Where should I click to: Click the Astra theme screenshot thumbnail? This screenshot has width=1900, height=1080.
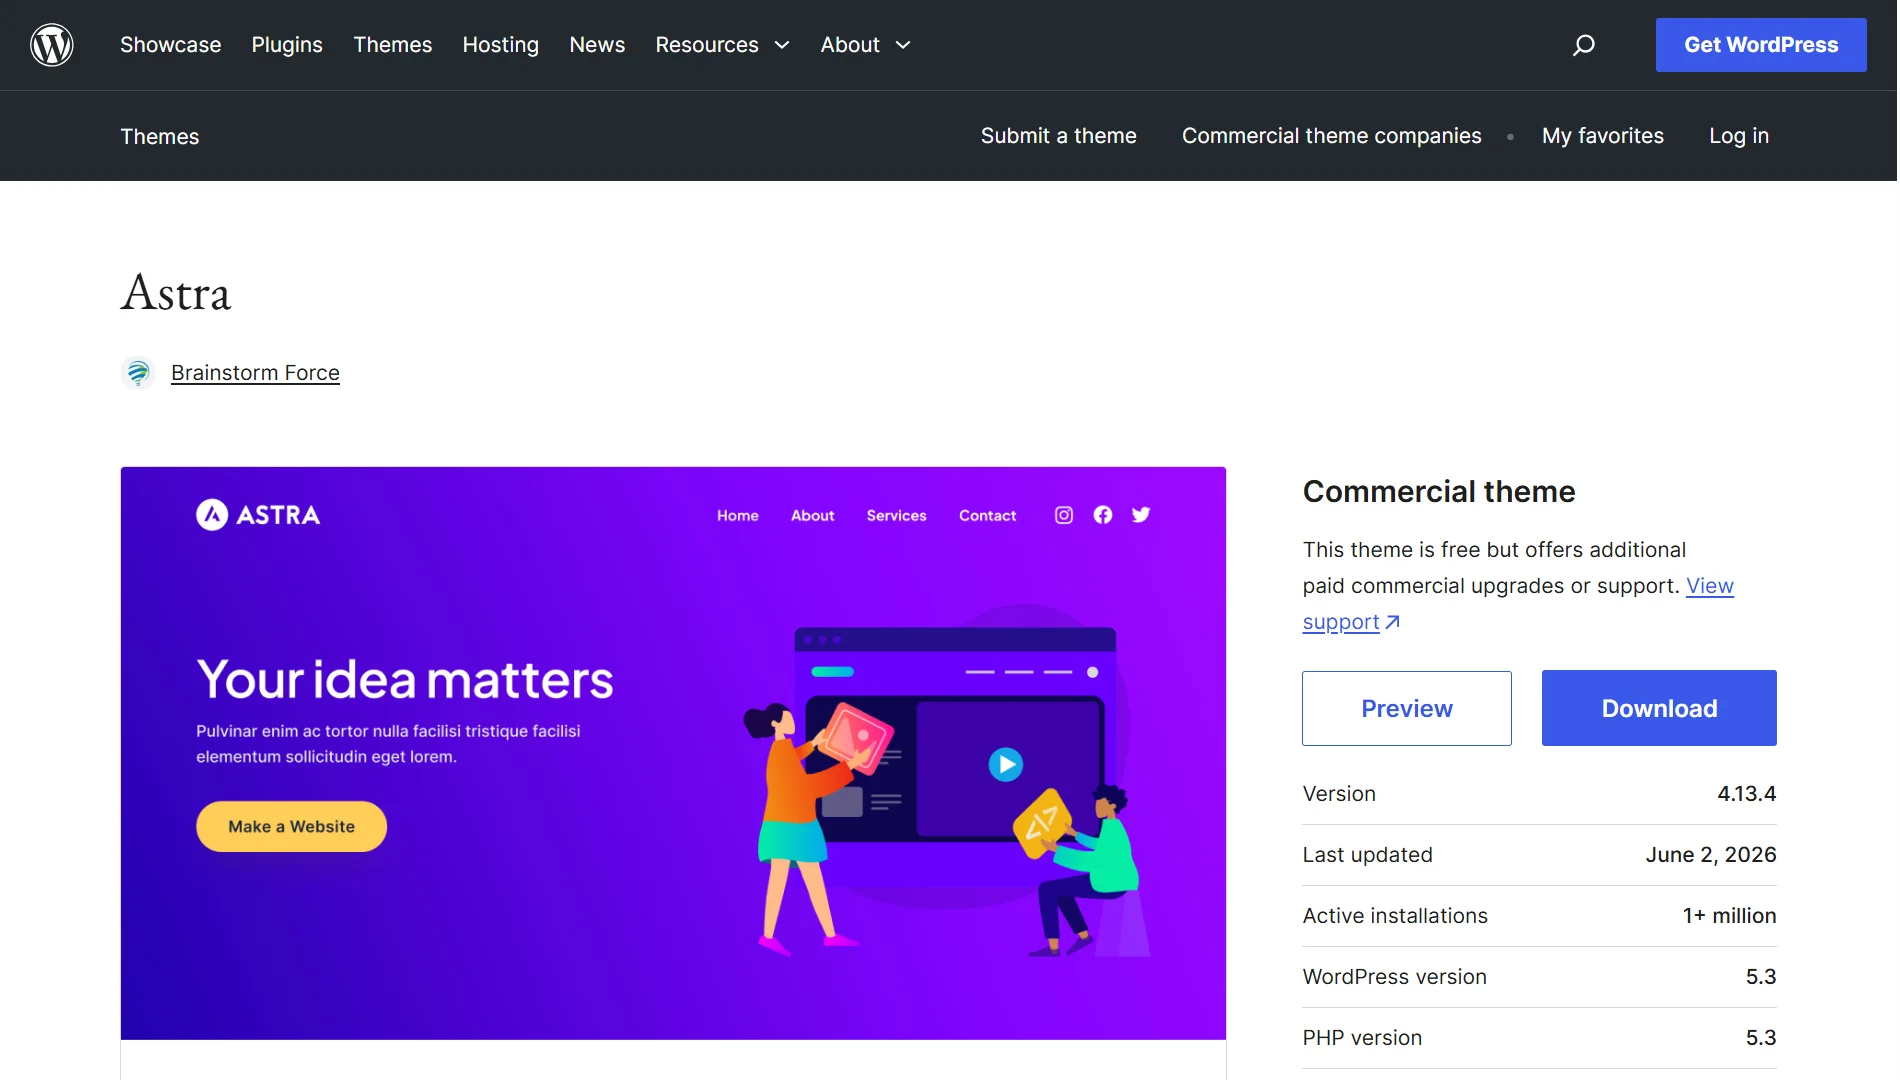(673, 753)
